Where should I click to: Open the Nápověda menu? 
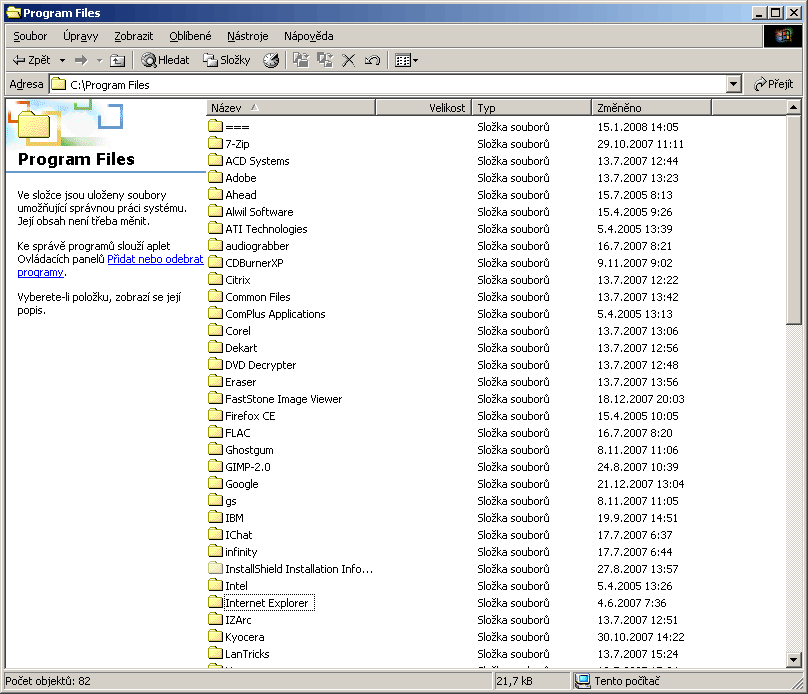pyautogui.click(x=309, y=36)
